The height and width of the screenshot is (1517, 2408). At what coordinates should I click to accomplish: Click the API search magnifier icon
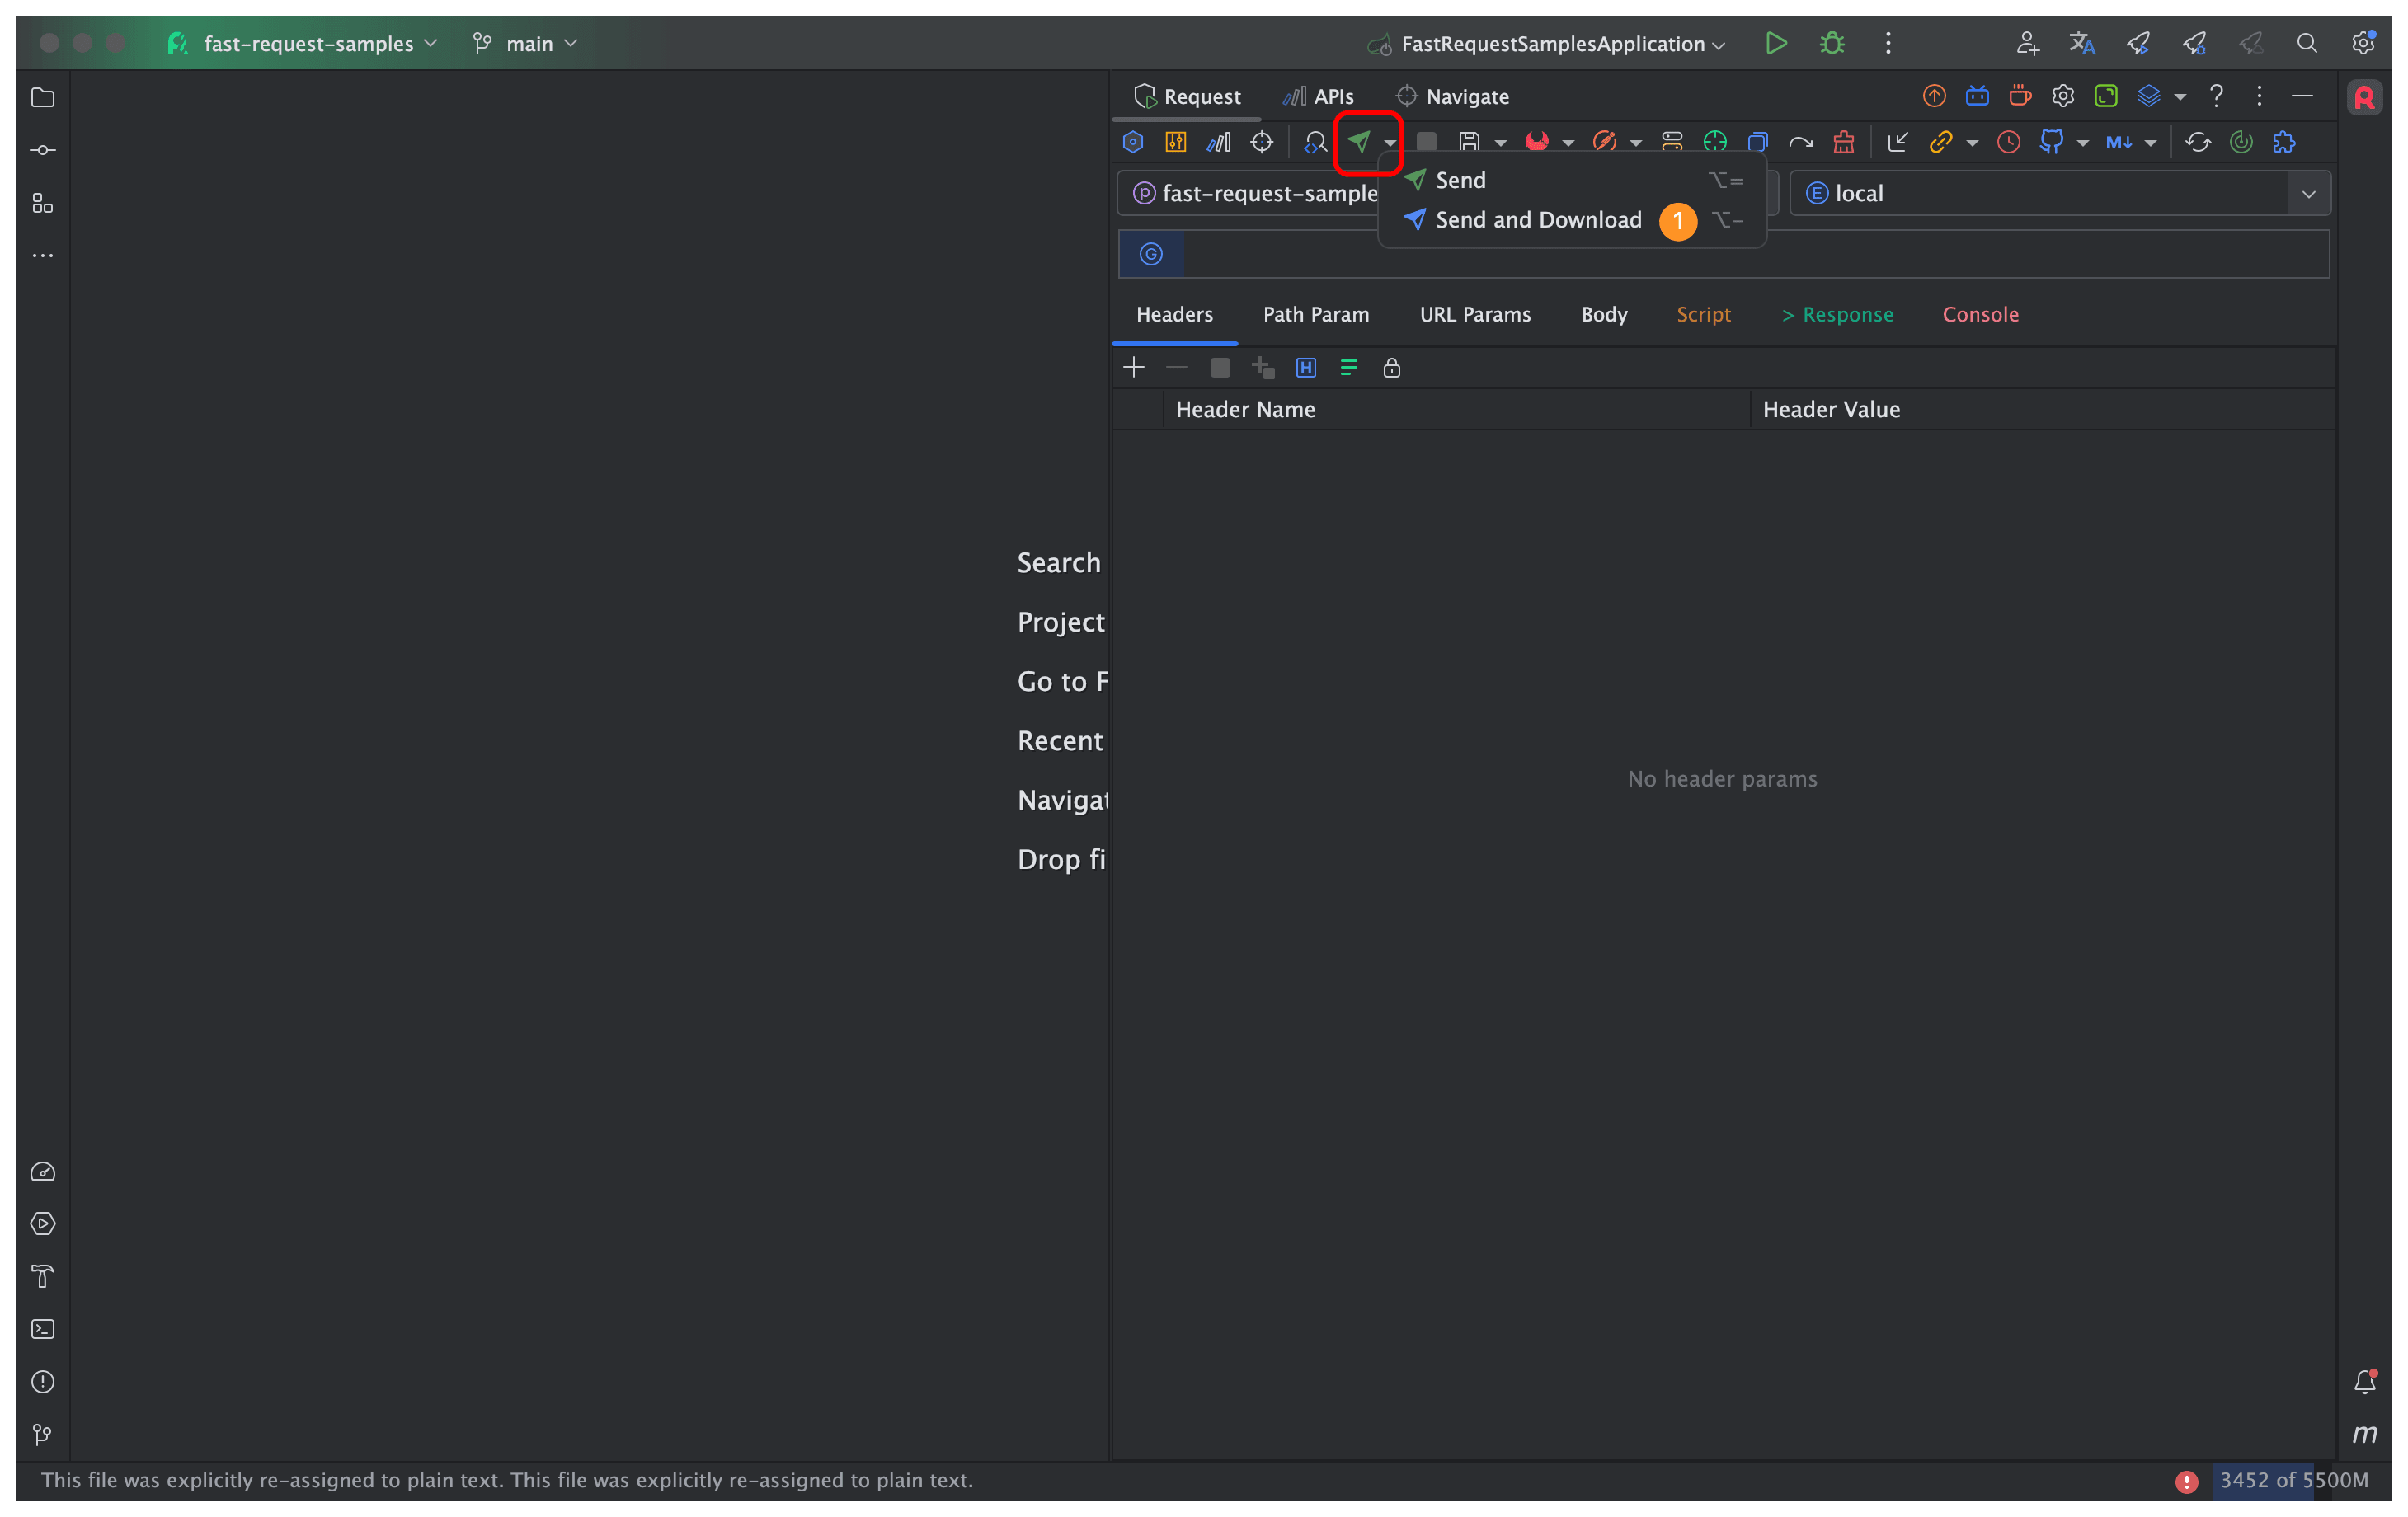pos(1314,141)
